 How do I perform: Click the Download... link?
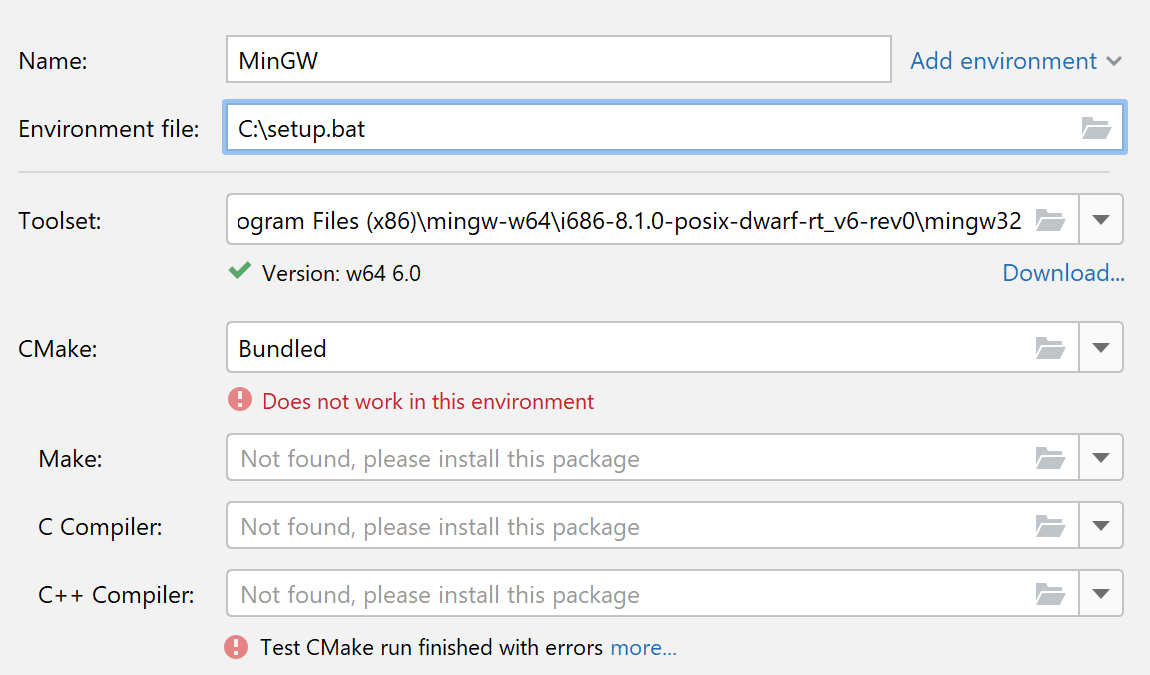pos(1063,273)
